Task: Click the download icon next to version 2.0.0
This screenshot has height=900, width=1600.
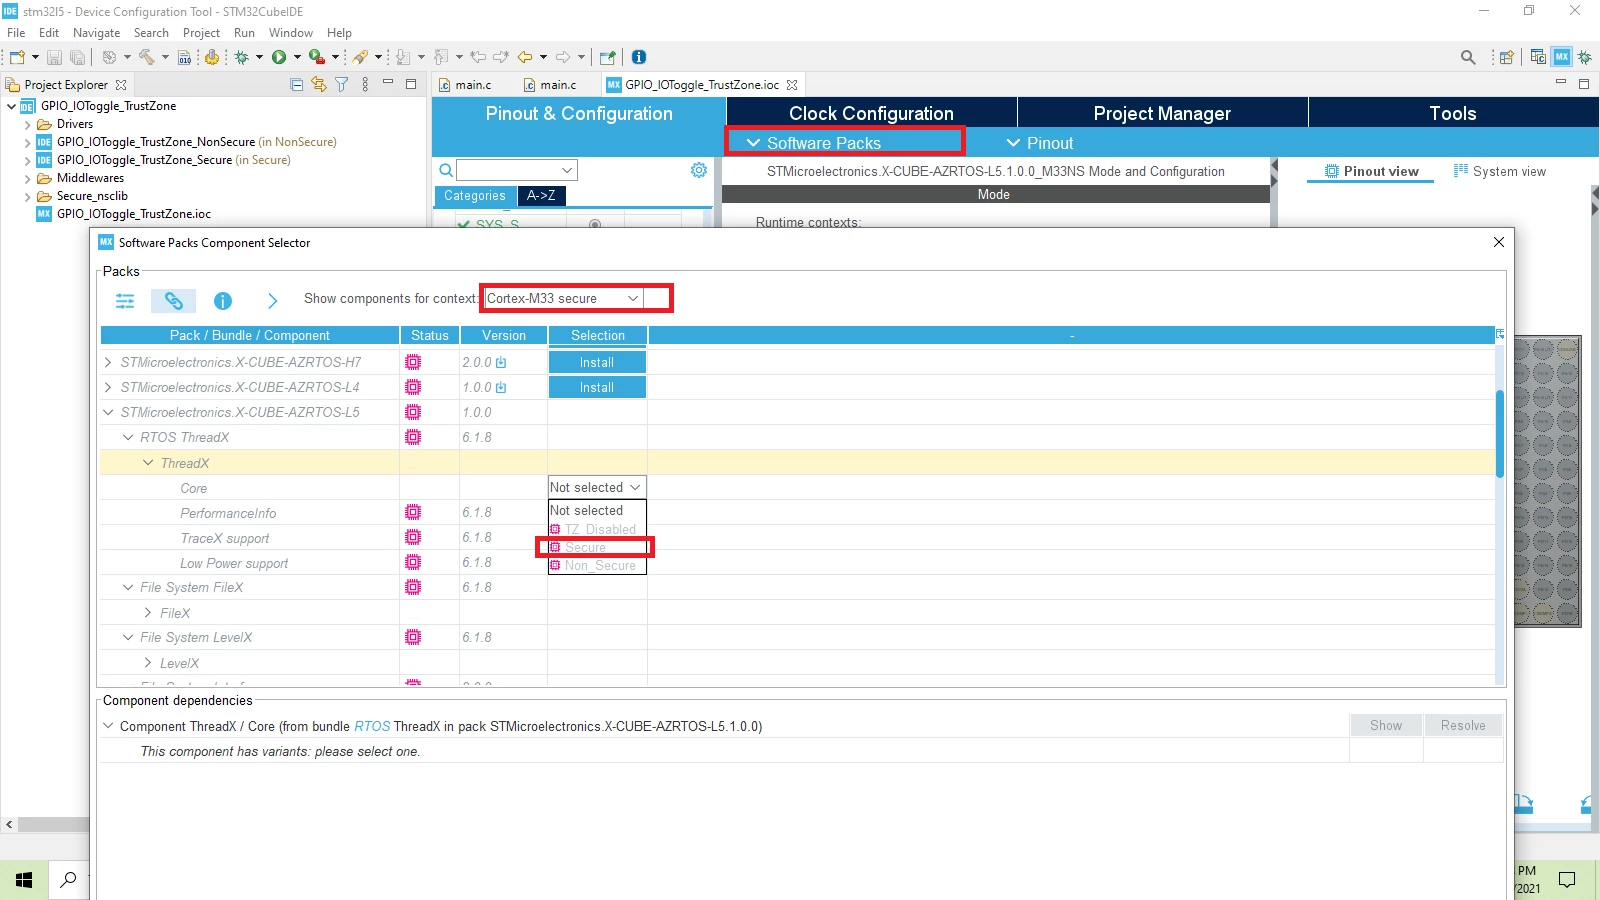Action: pyautogui.click(x=501, y=362)
